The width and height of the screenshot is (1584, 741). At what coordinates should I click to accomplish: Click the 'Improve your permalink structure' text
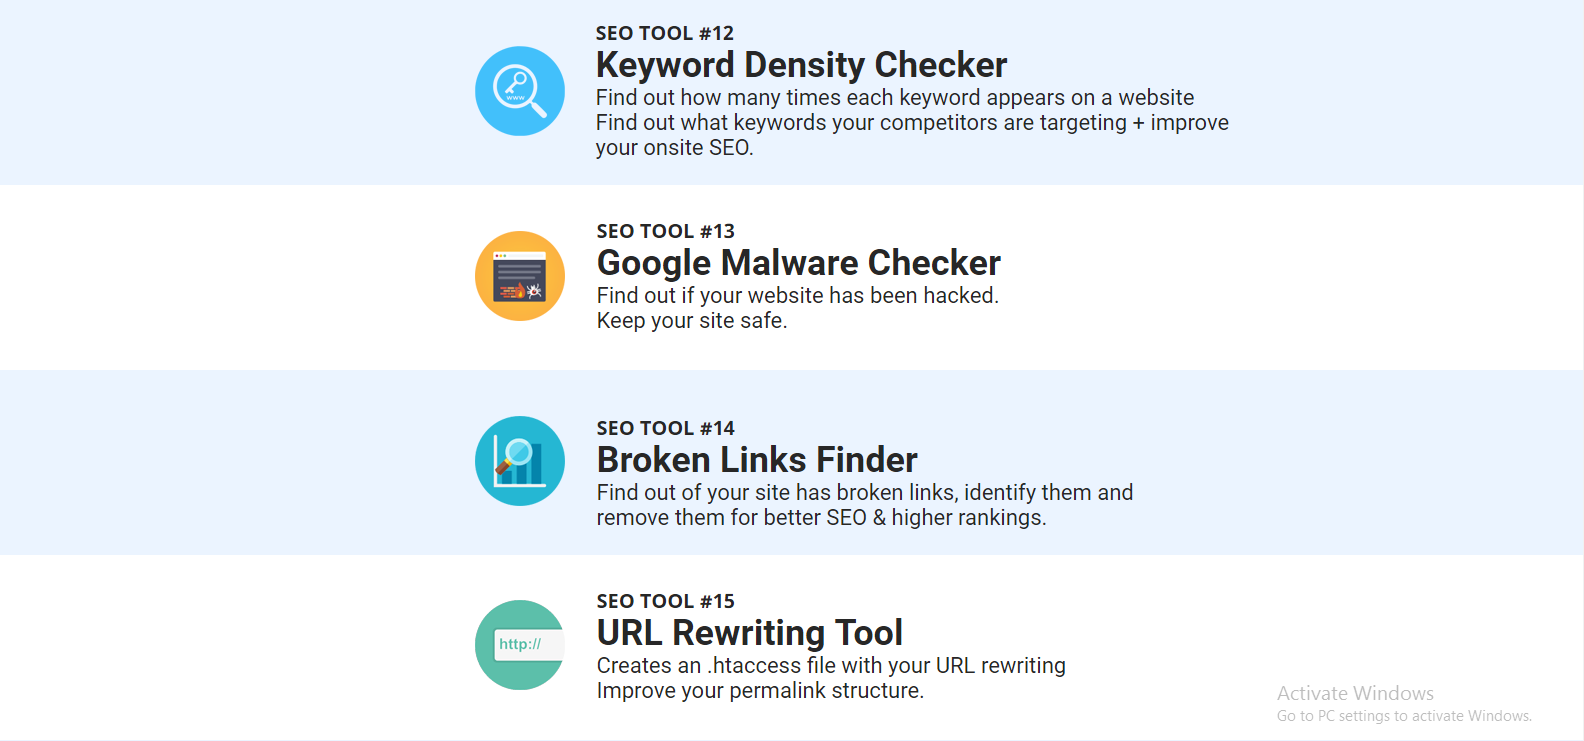[761, 691]
